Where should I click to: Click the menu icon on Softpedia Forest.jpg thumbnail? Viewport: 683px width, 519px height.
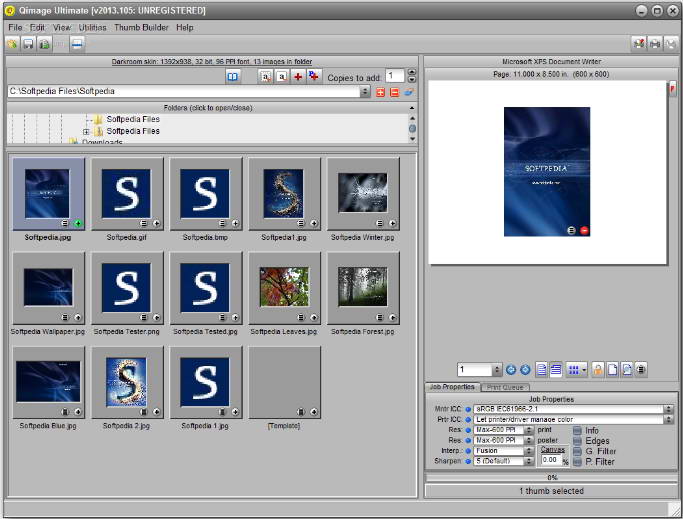coord(379,317)
